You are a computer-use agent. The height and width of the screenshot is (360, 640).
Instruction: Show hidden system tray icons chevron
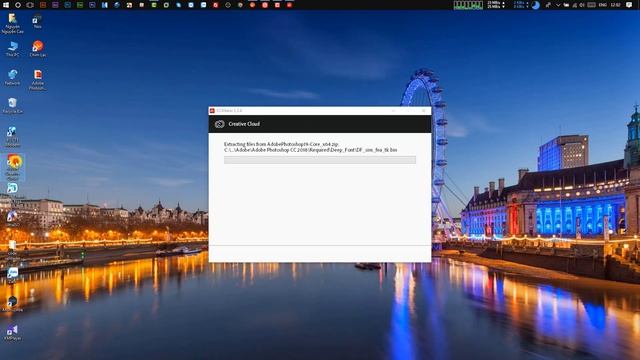click(x=558, y=5)
